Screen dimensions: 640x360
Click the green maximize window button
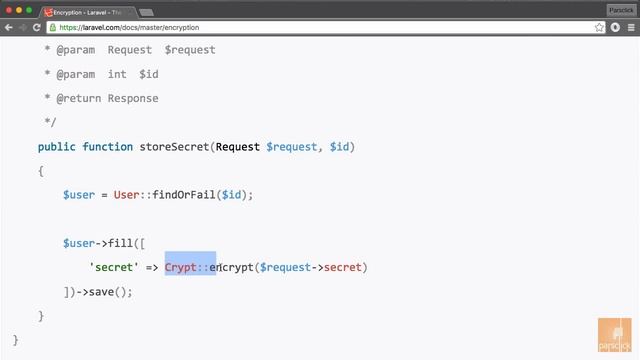(x=29, y=10)
